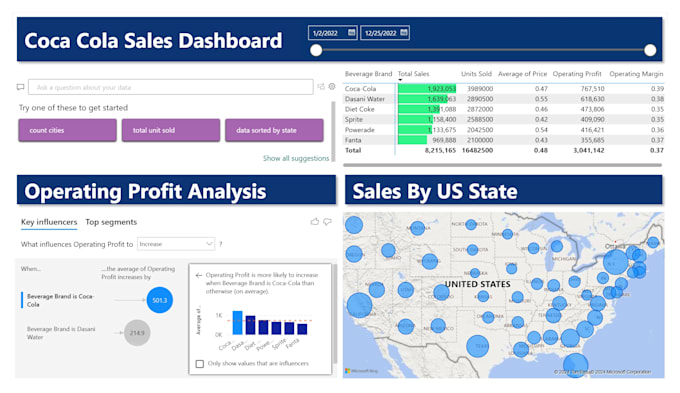Select the 501.3 influencer bubble
The image size is (680, 393).
pyautogui.click(x=160, y=300)
